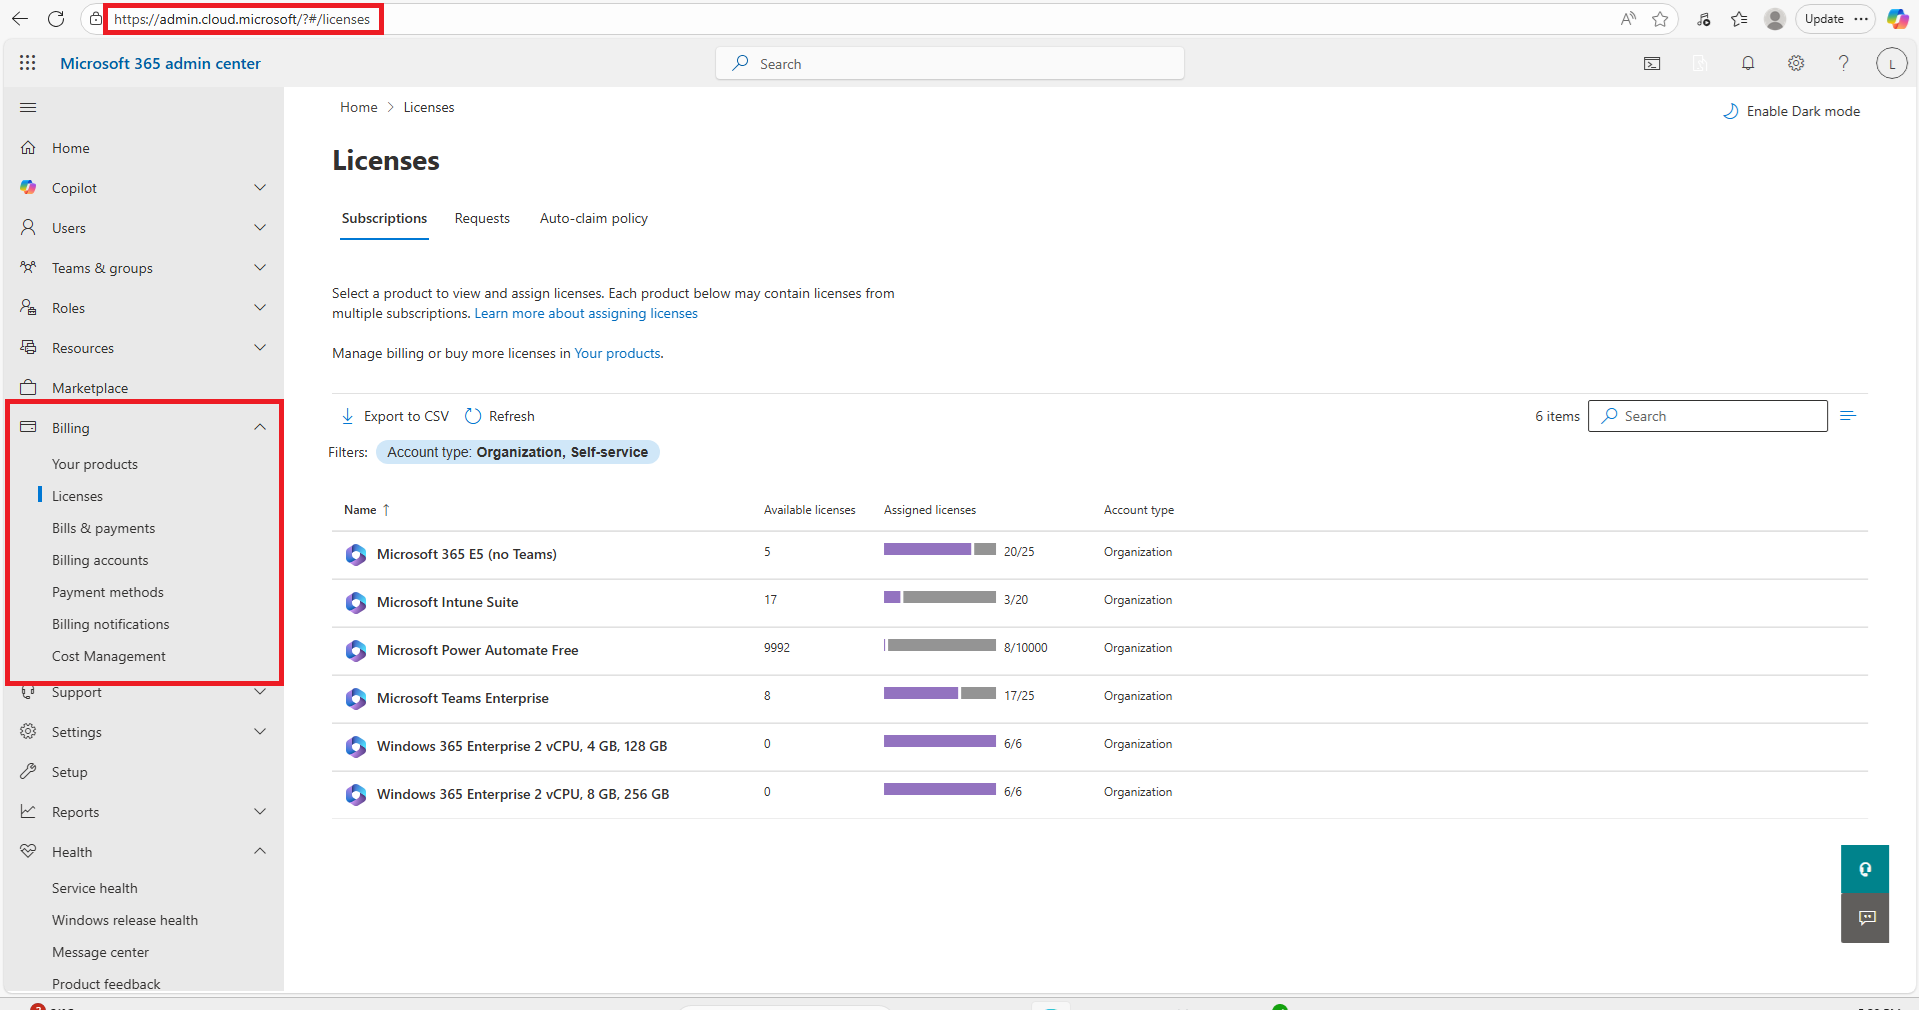1919x1010 pixels.
Task: Click the Microsoft Teams Enterprise product icon
Action: [x=356, y=698]
